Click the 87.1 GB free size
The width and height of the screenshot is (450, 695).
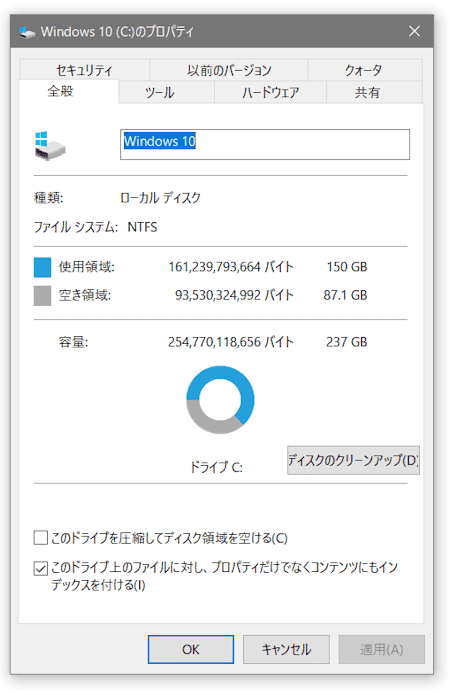pyautogui.click(x=345, y=295)
